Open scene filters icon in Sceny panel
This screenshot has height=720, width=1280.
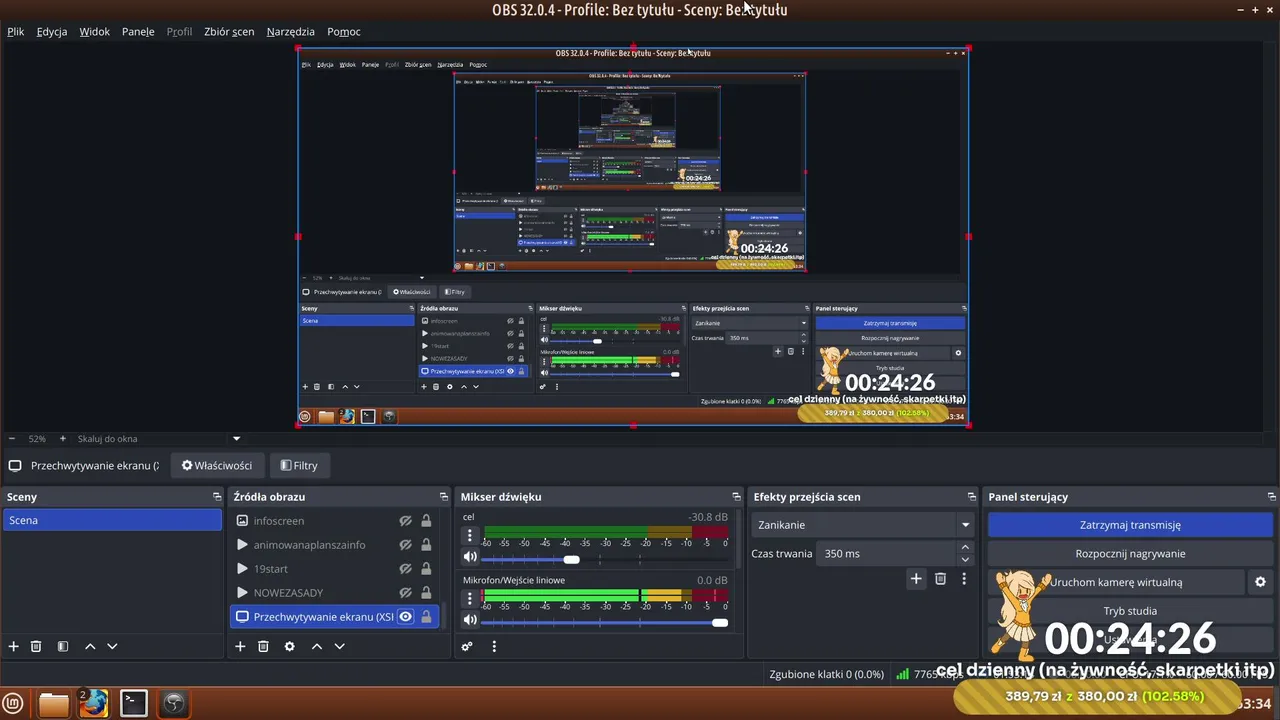(62, 646)
